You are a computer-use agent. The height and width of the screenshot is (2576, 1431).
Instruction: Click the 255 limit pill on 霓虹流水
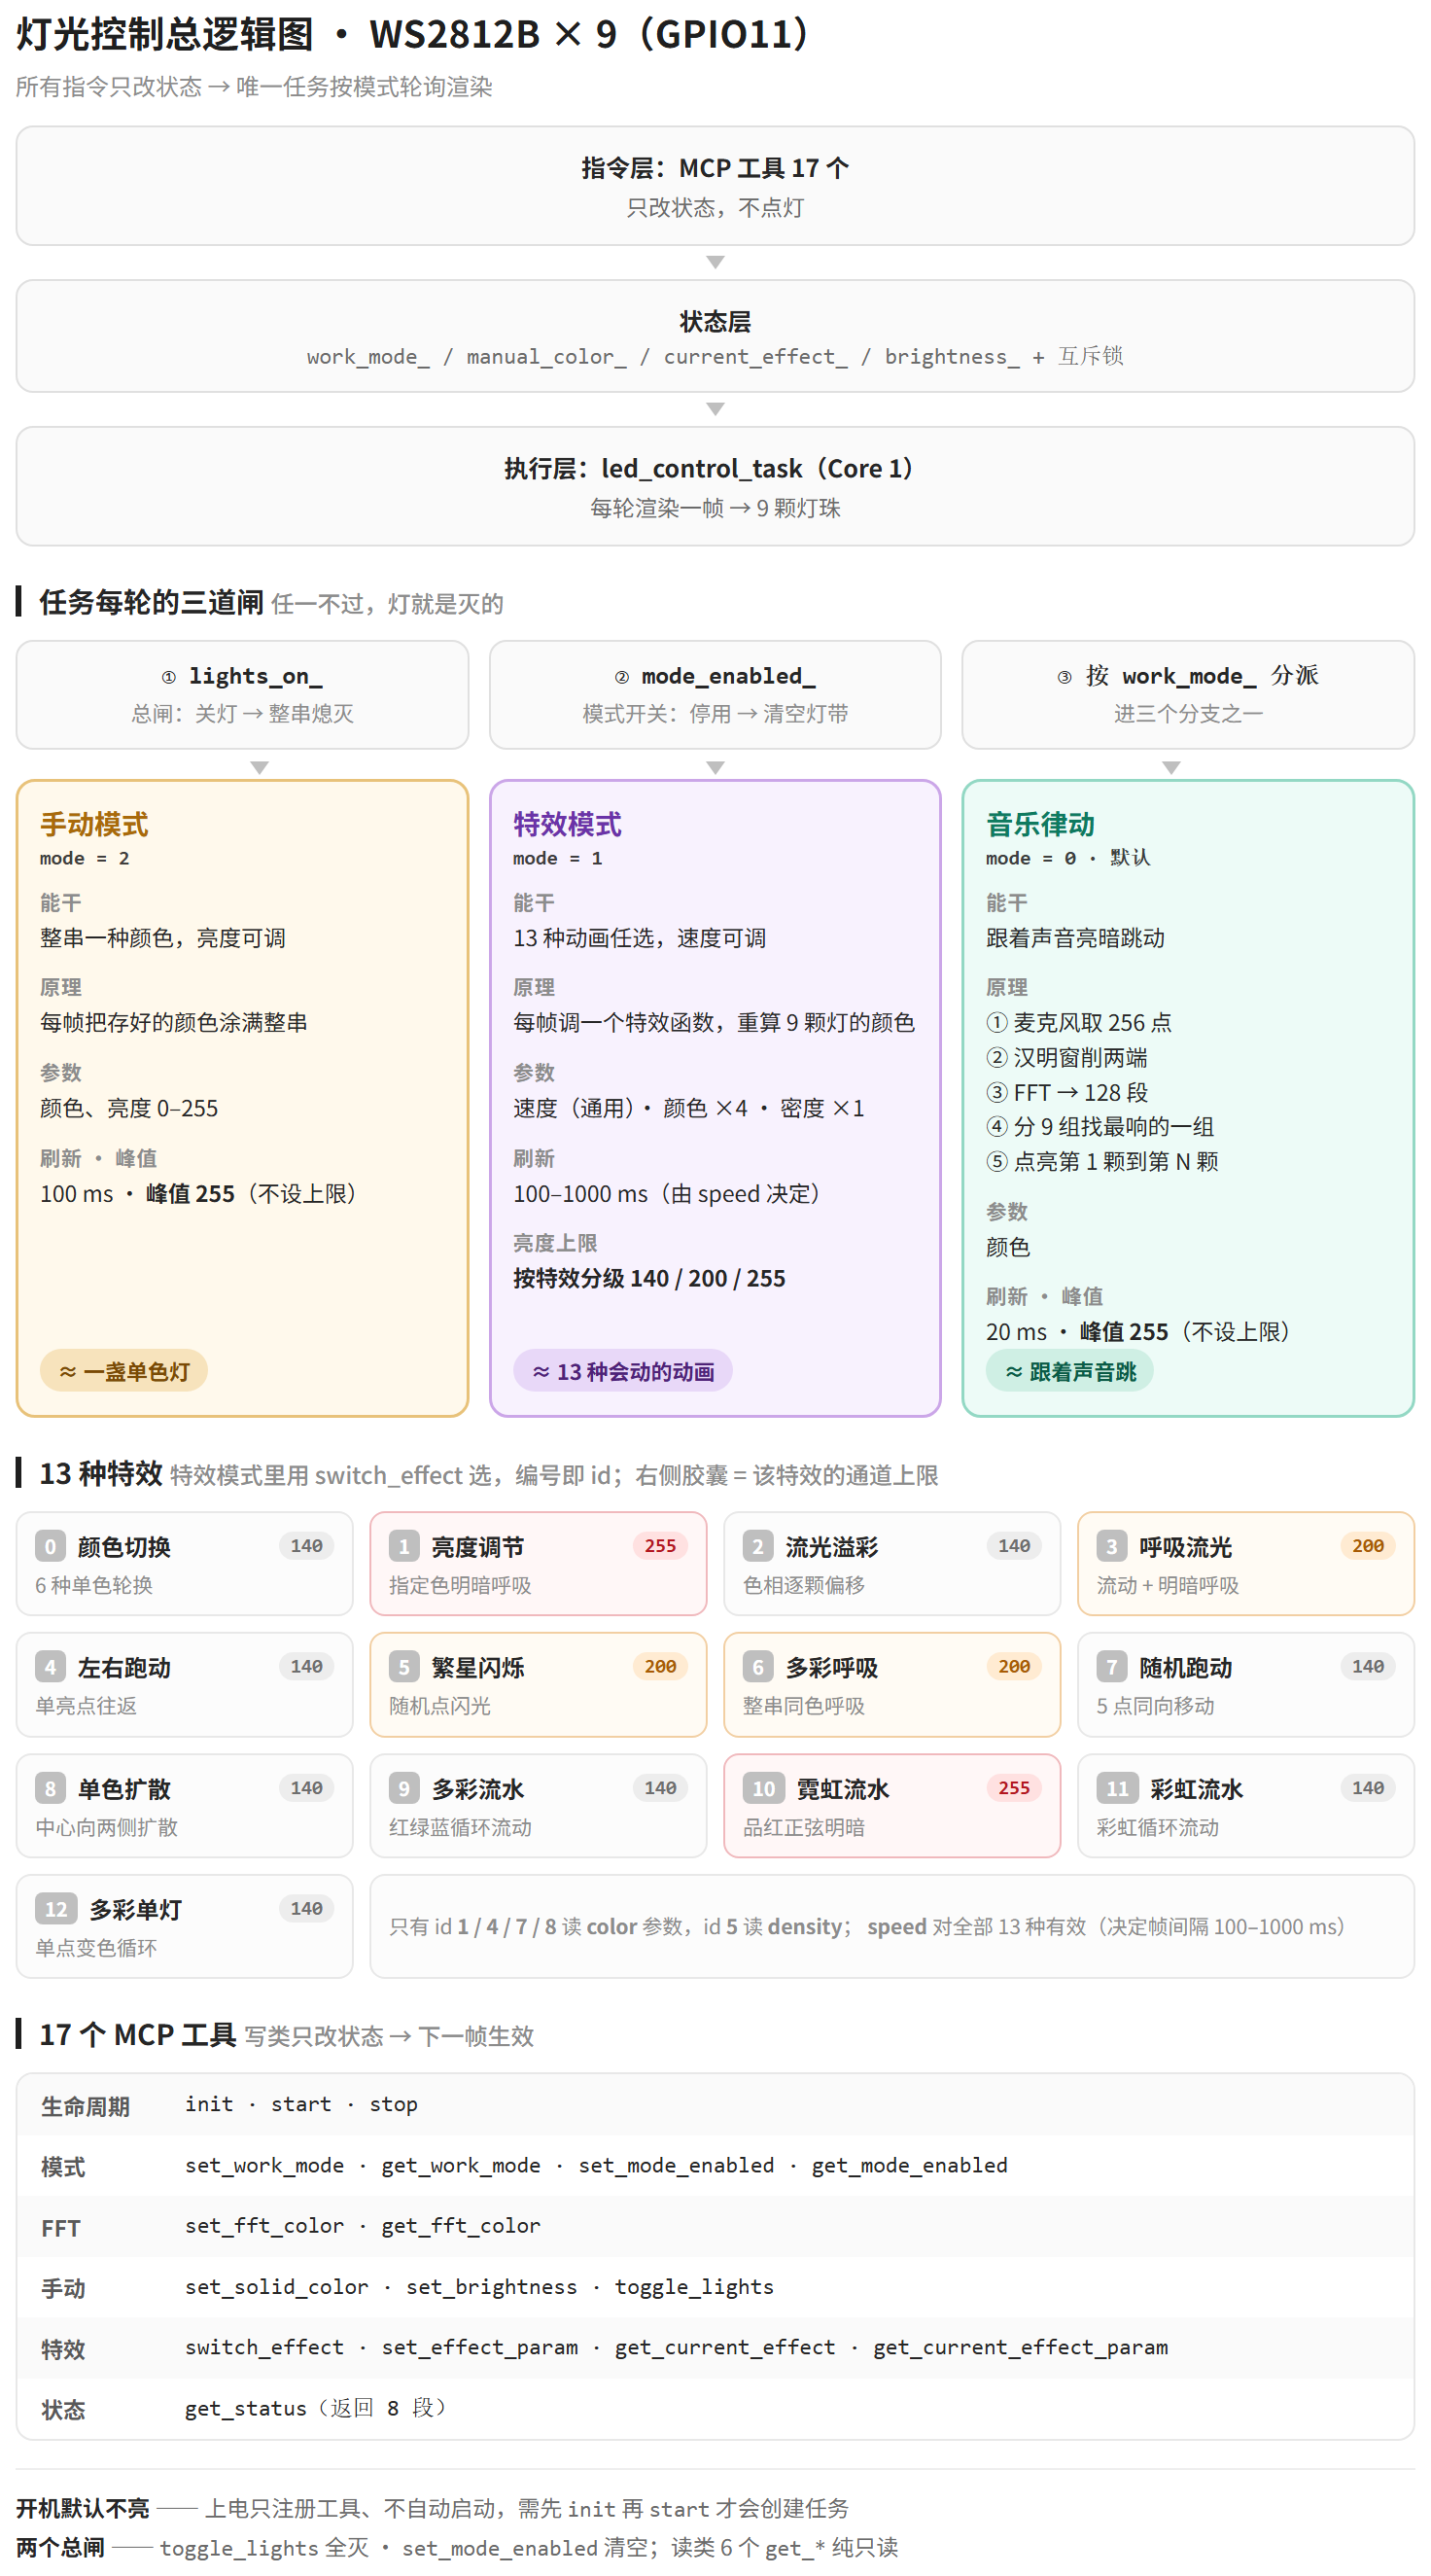coord(1014,1787)
